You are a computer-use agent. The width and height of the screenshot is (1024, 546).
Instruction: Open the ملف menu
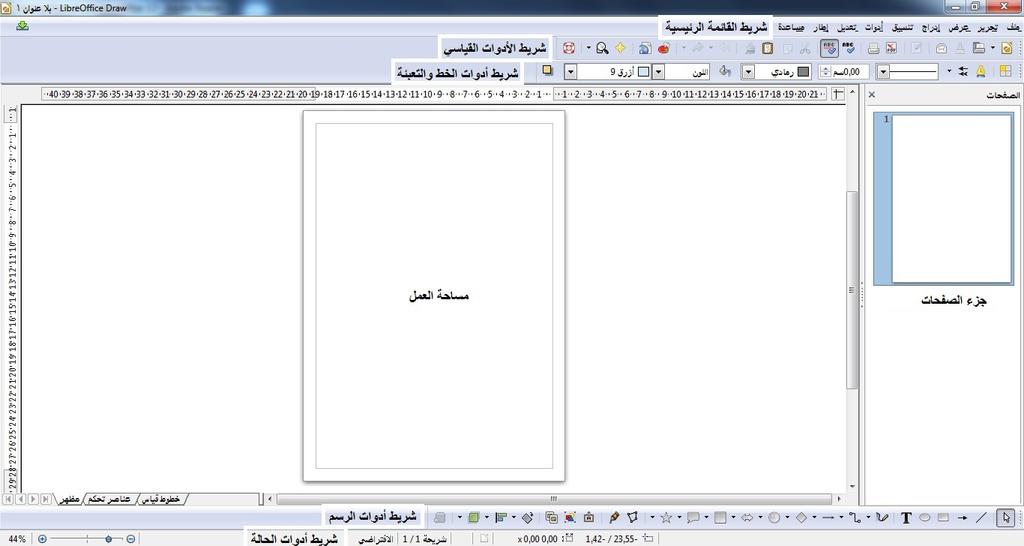[x=1013, y=27]
